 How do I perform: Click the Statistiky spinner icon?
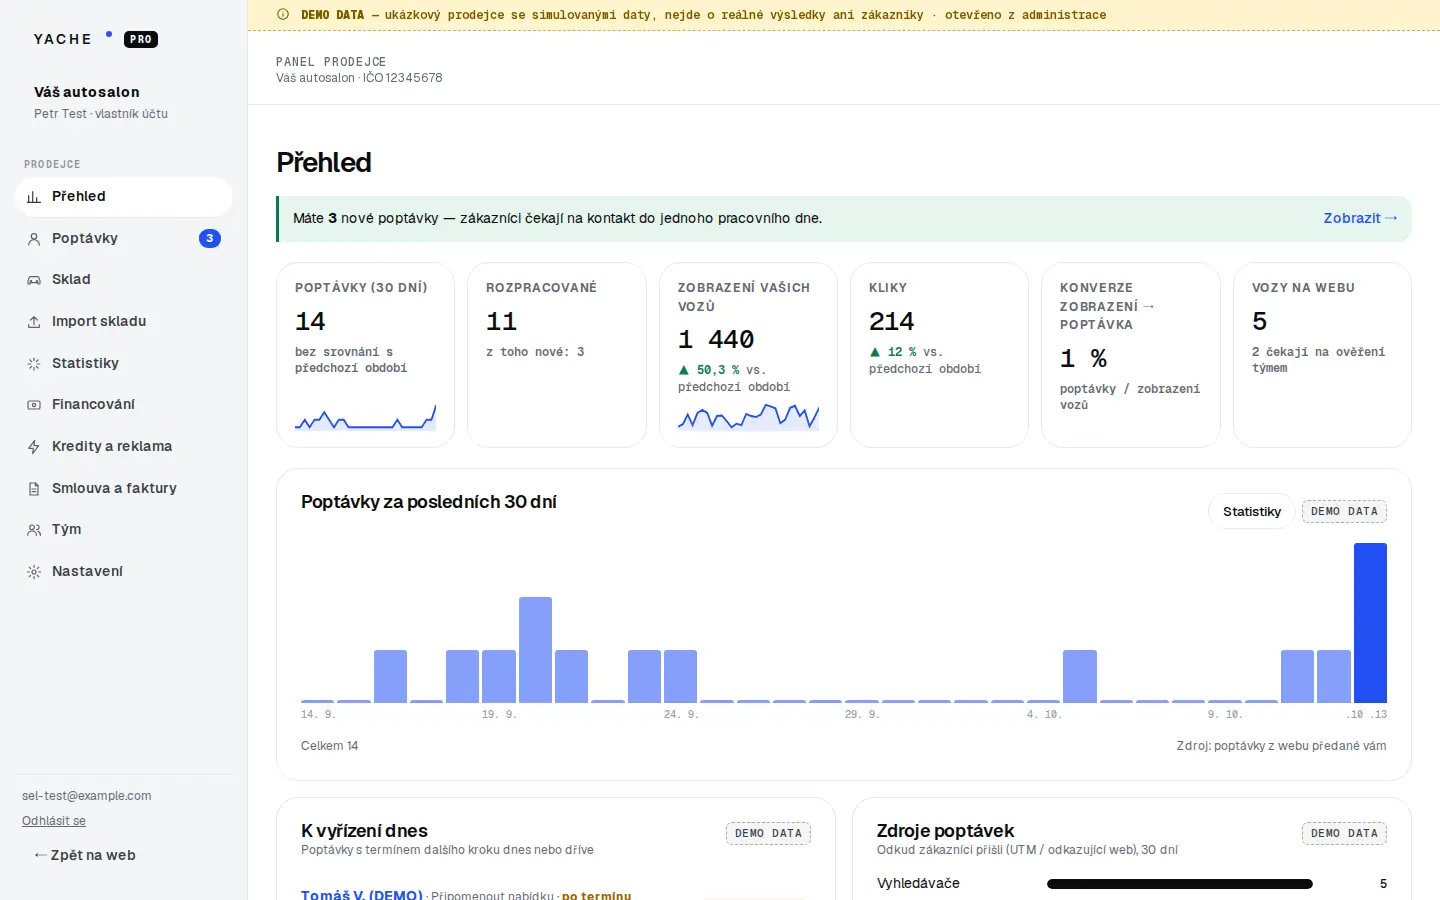coord(34,364)
